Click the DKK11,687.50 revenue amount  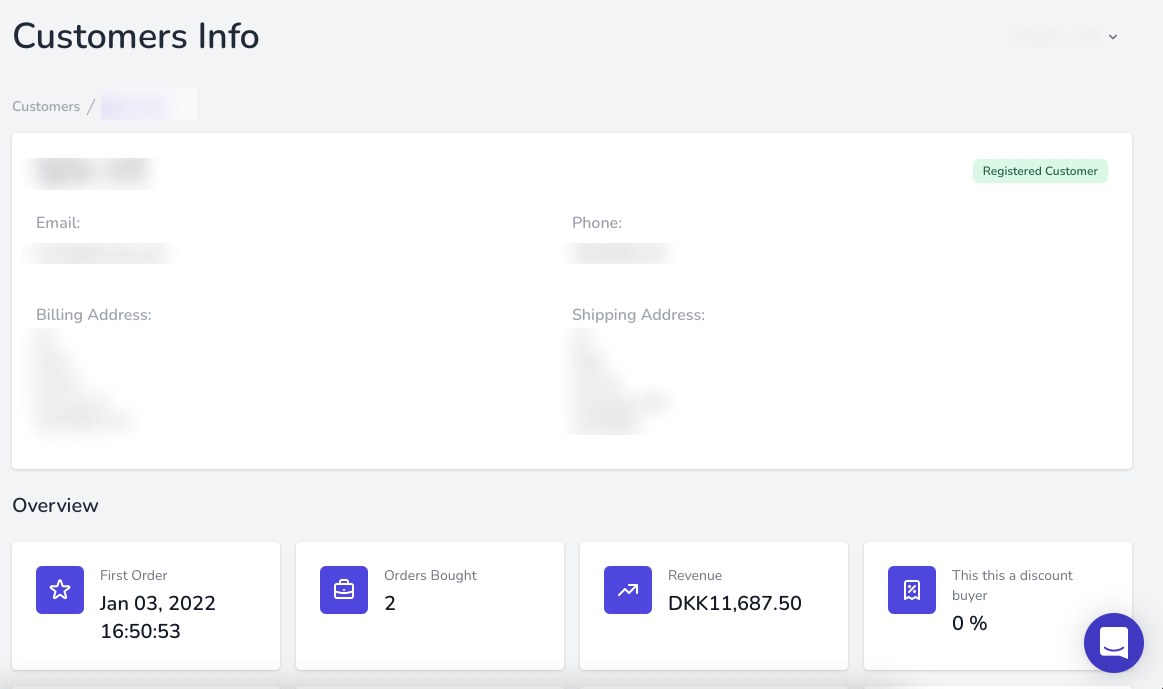coord(735,603)
